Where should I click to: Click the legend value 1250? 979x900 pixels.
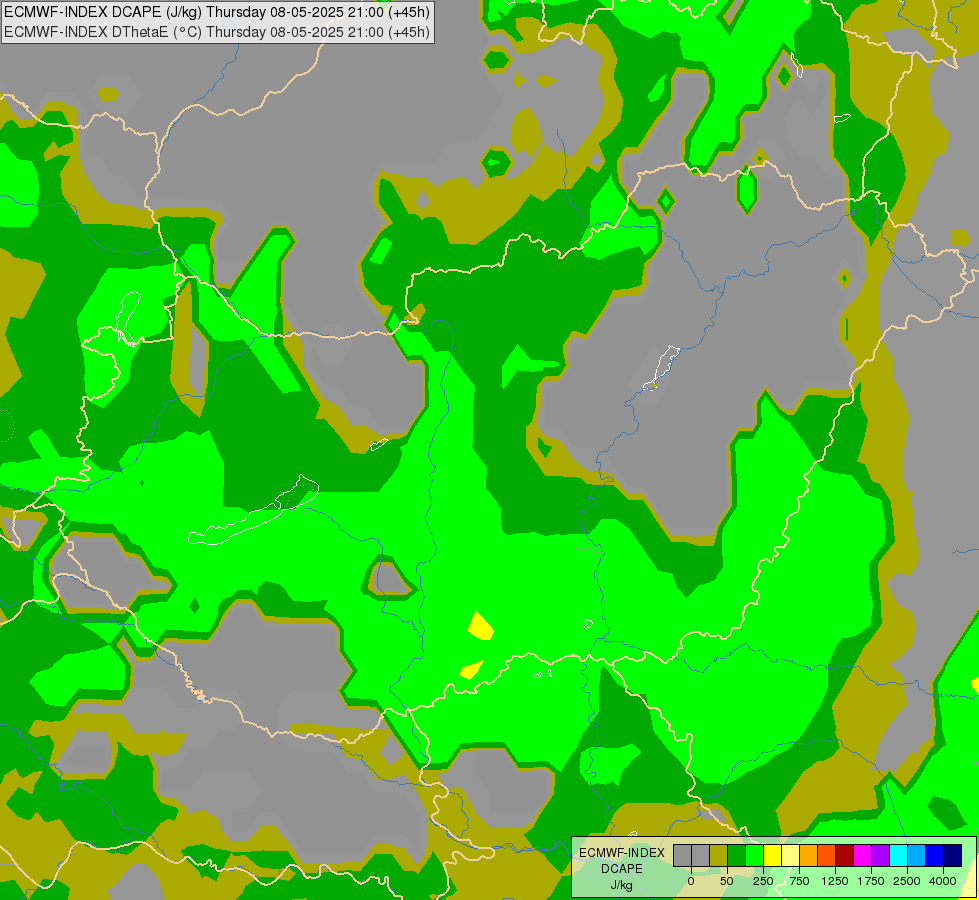(835, 881)
